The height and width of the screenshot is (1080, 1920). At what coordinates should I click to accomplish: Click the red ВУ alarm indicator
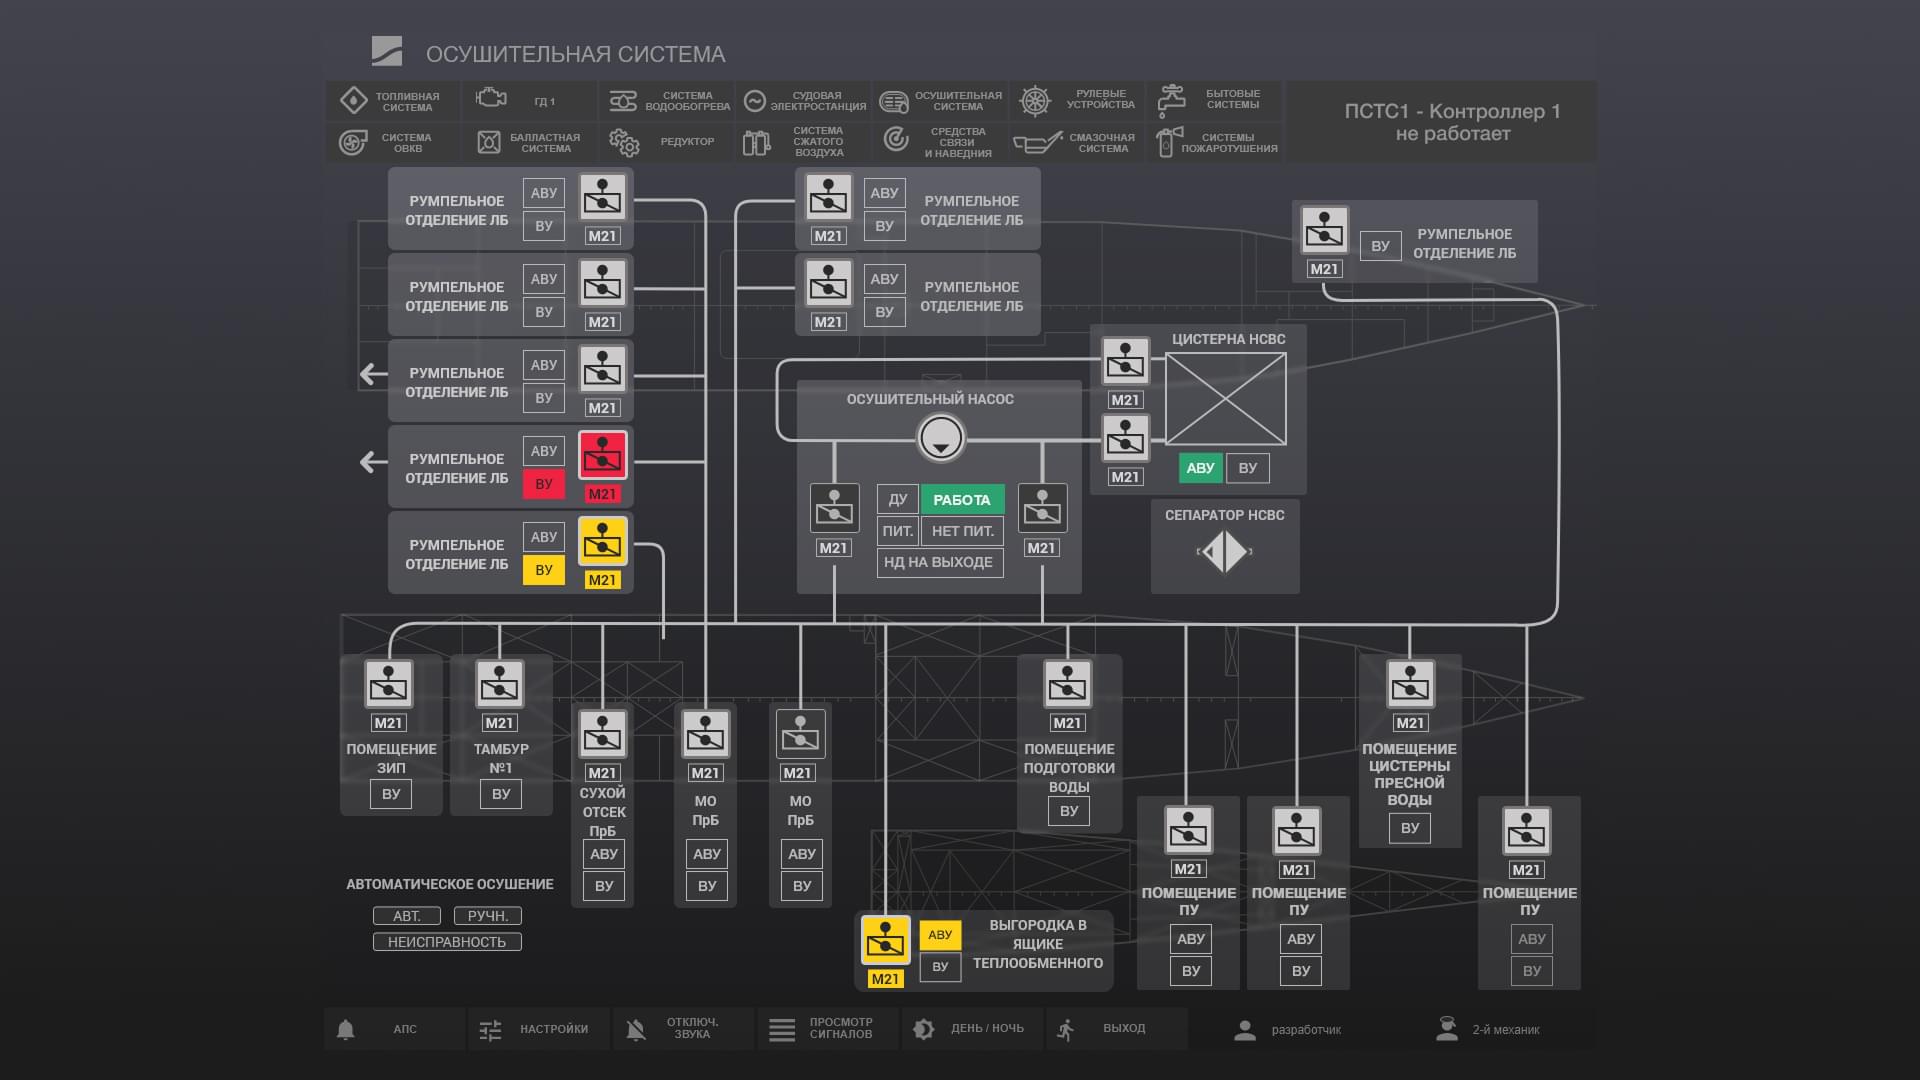pyautogui.click(x=543, y=484)
